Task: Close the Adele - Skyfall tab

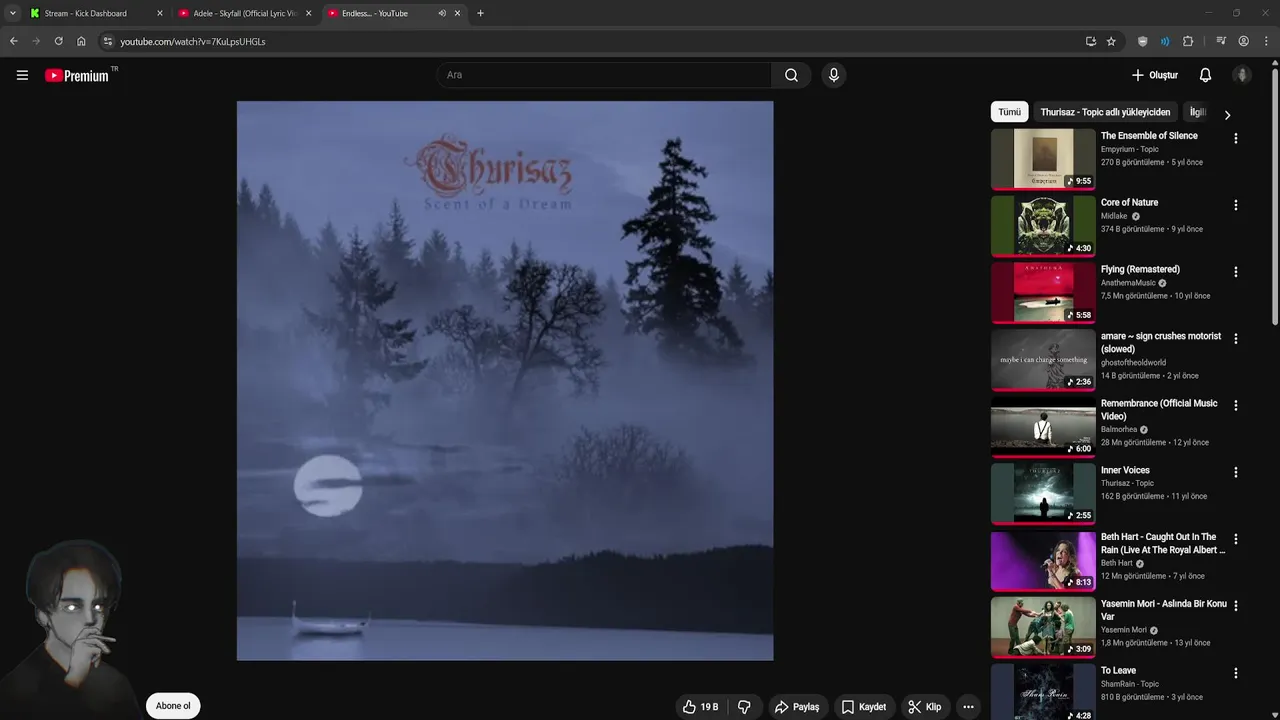Action: [308, 13]
